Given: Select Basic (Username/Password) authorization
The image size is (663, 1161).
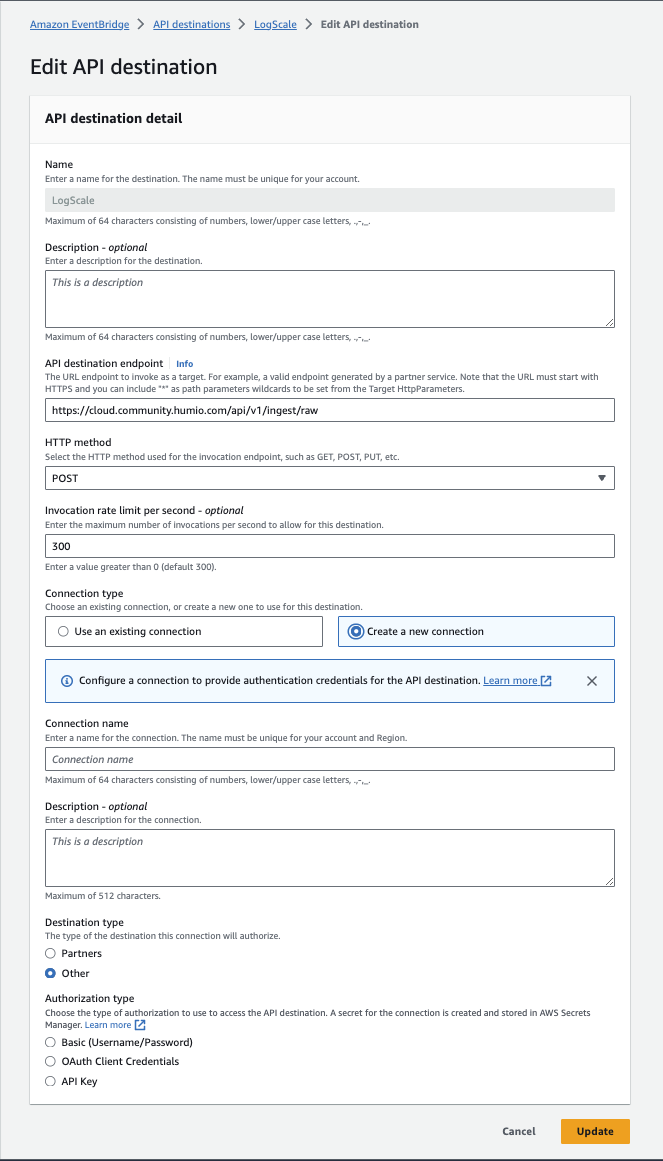Looking at the screenshot, I should [x=50, y=1042].
